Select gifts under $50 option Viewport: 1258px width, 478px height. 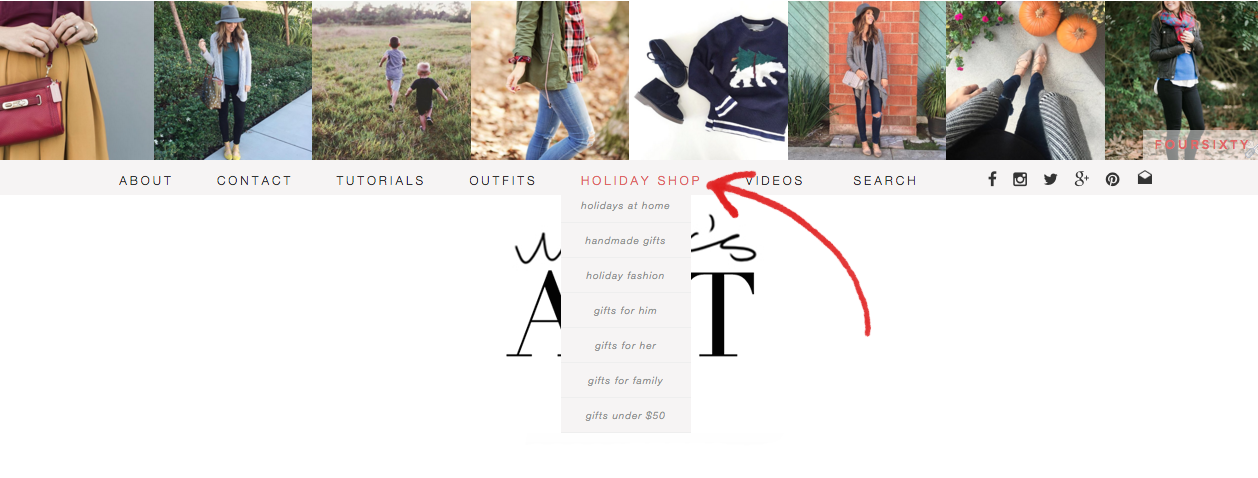point(626,416)
